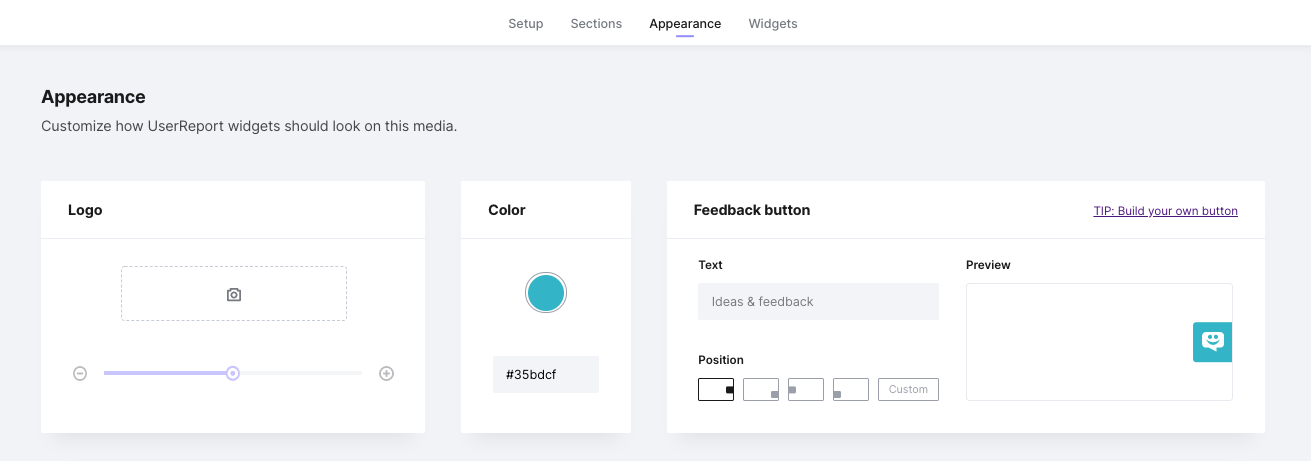This screenshot has height=461, width=1311.
Task: Select the Appearance tab
Action: point(685,23)
